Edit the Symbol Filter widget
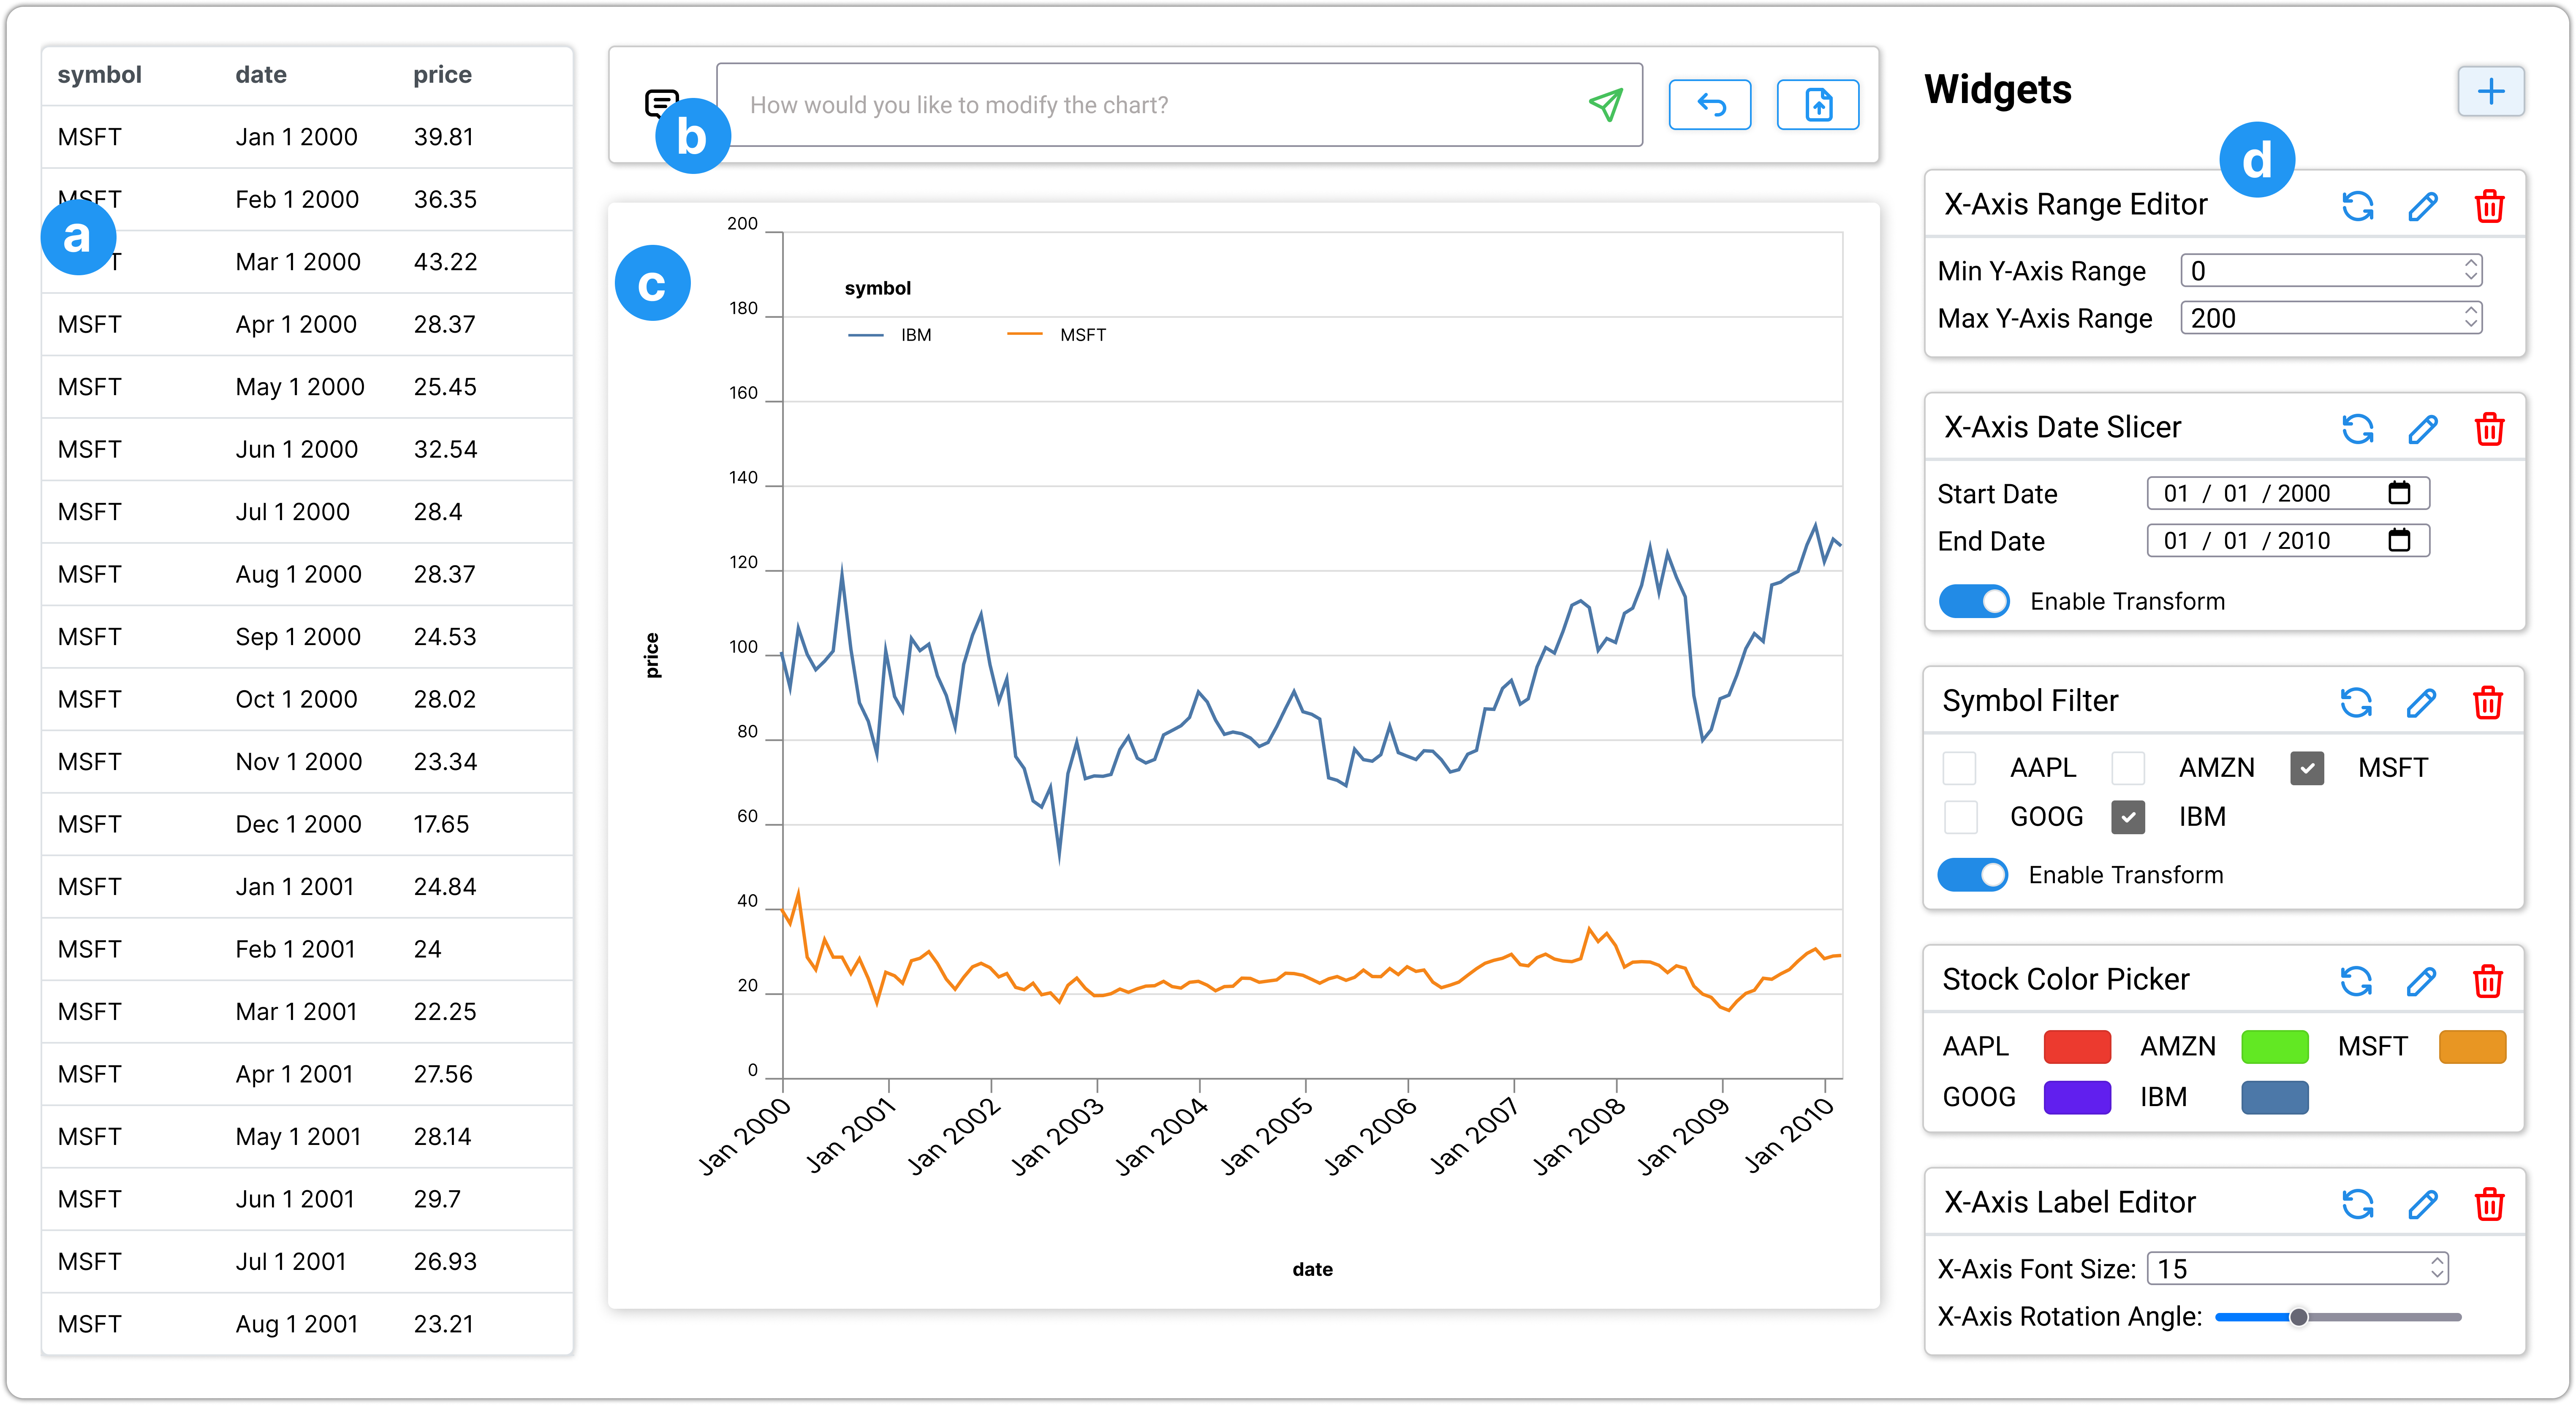2576x1405 pixels. pyautogui.click(x=2421, y=702)
